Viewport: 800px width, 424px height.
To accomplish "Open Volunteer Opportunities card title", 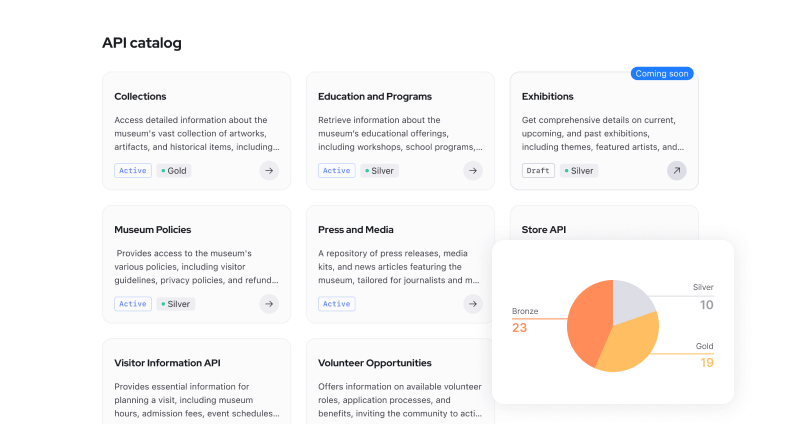I will 374,363.
